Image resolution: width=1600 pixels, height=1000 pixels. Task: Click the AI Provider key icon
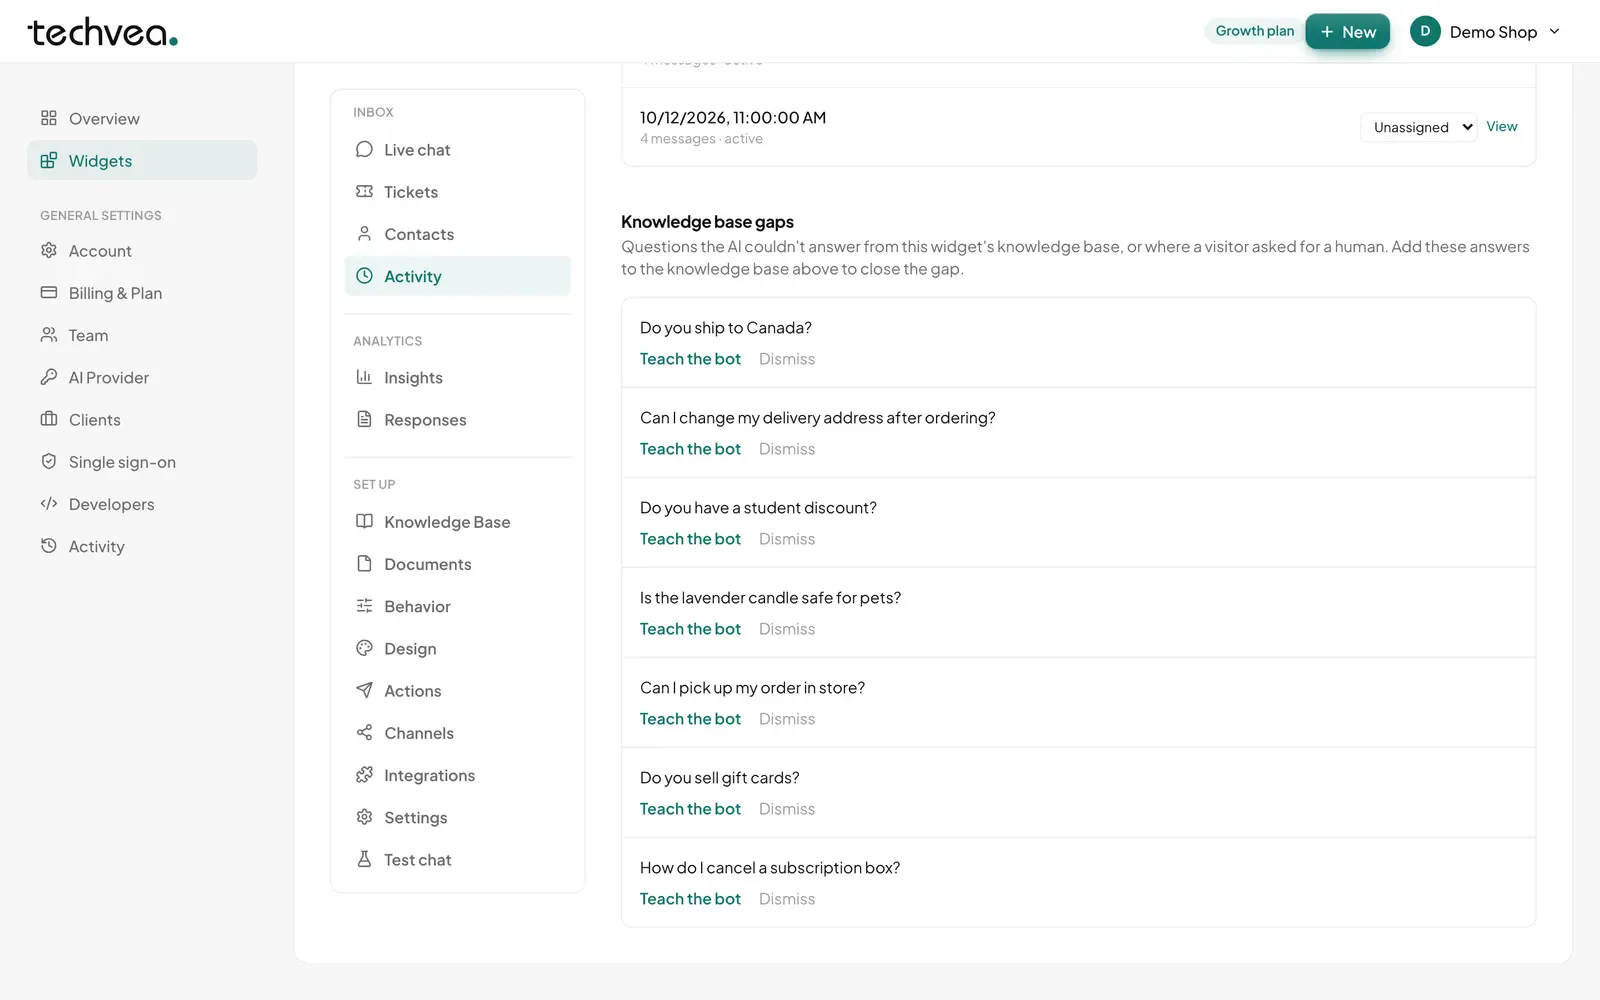pyautogui.click(x=48, y=377)
